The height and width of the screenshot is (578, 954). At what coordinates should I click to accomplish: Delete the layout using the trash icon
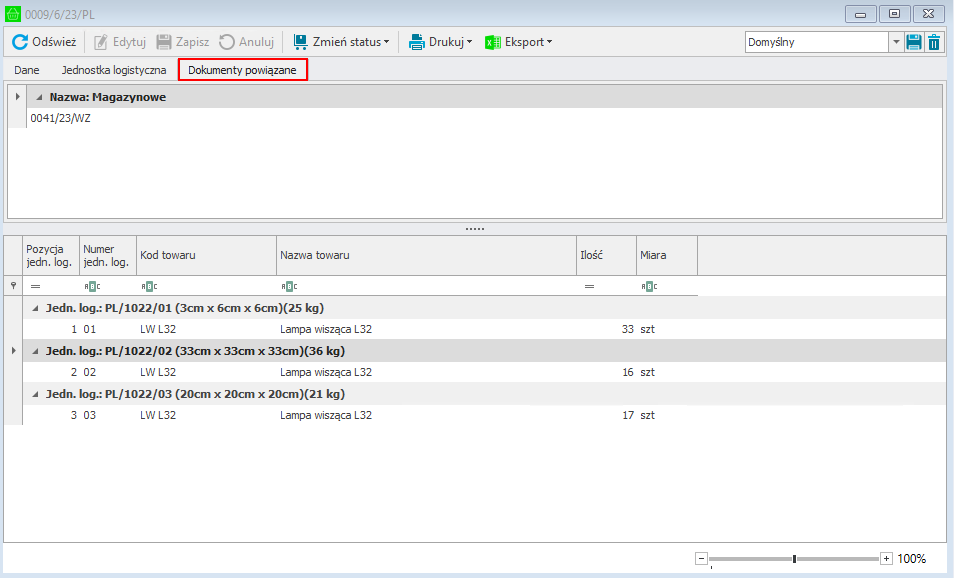[934, 42]
